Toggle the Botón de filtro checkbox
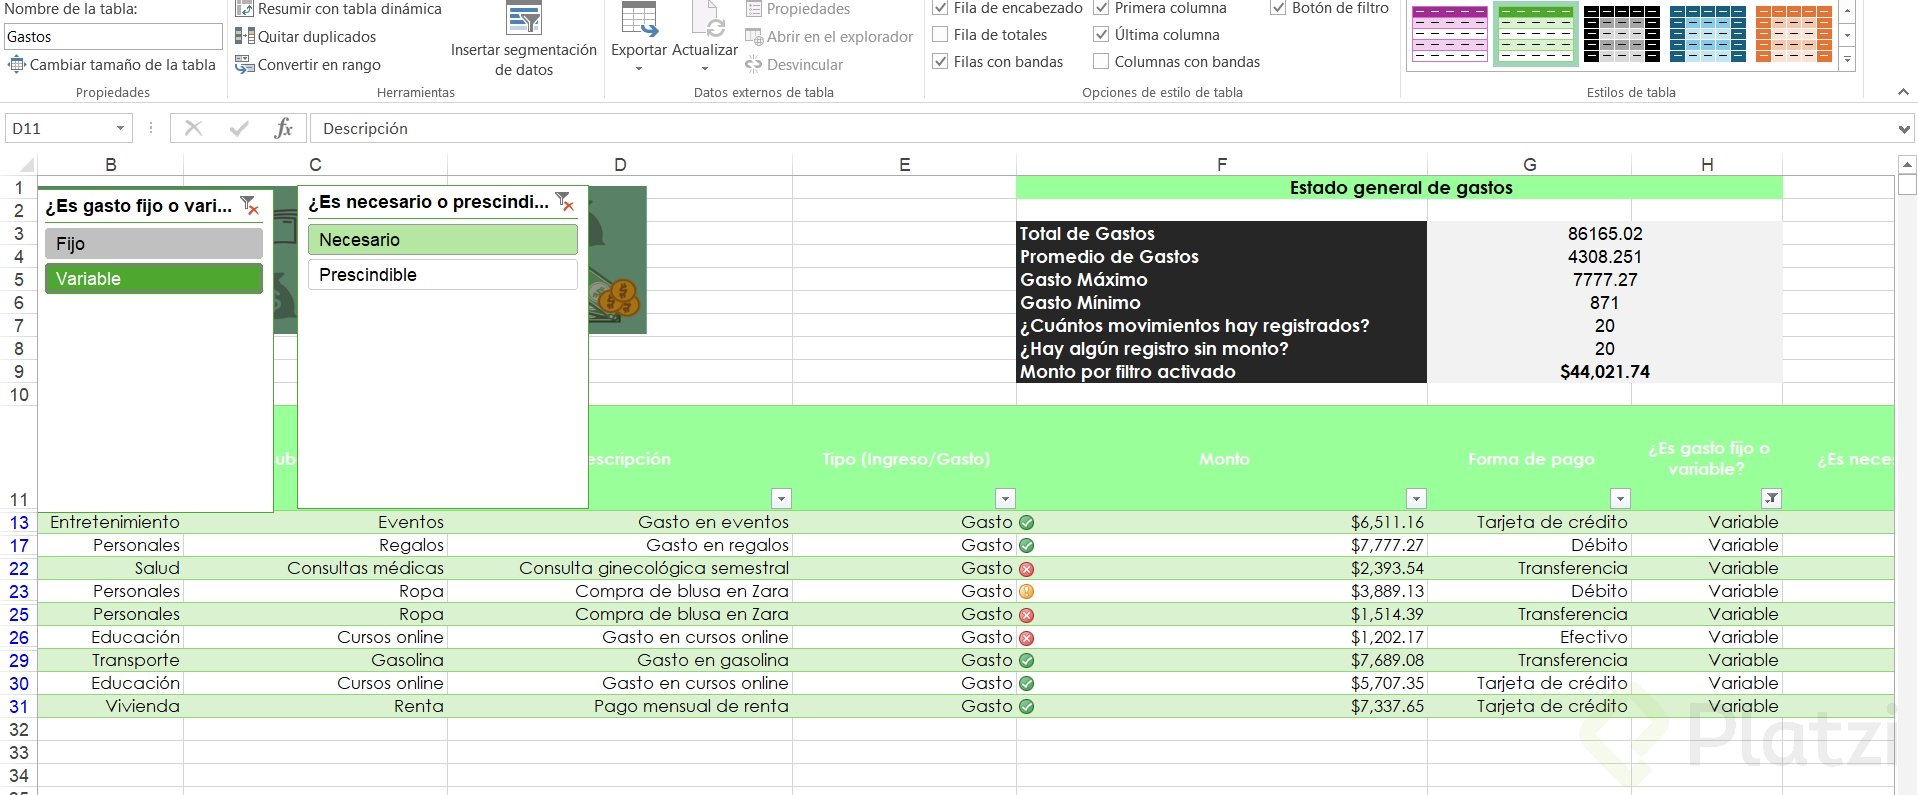This screenshot has height=795, width=1918. pos(1278,8)
